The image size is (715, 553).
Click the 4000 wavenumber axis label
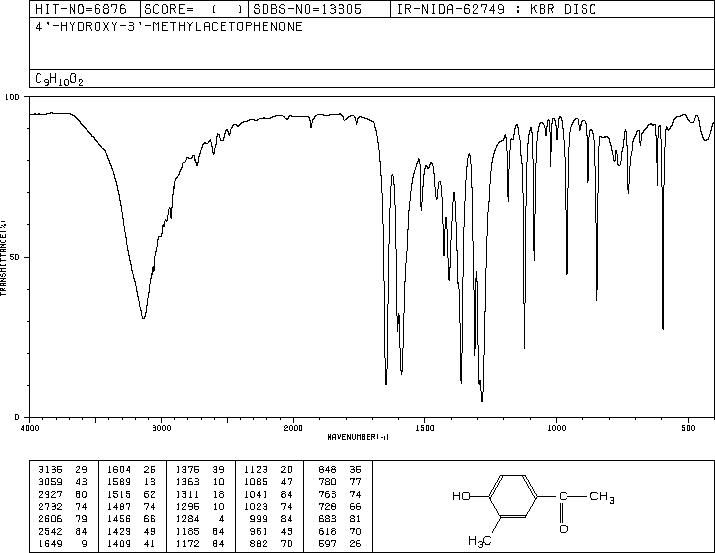[30, 428]
